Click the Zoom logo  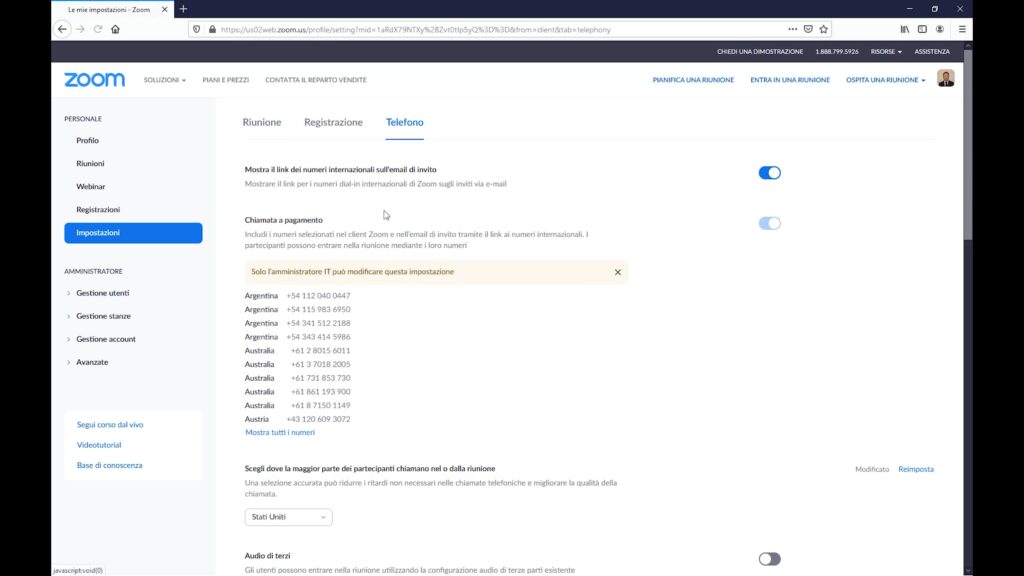click(x=94, y=80)
